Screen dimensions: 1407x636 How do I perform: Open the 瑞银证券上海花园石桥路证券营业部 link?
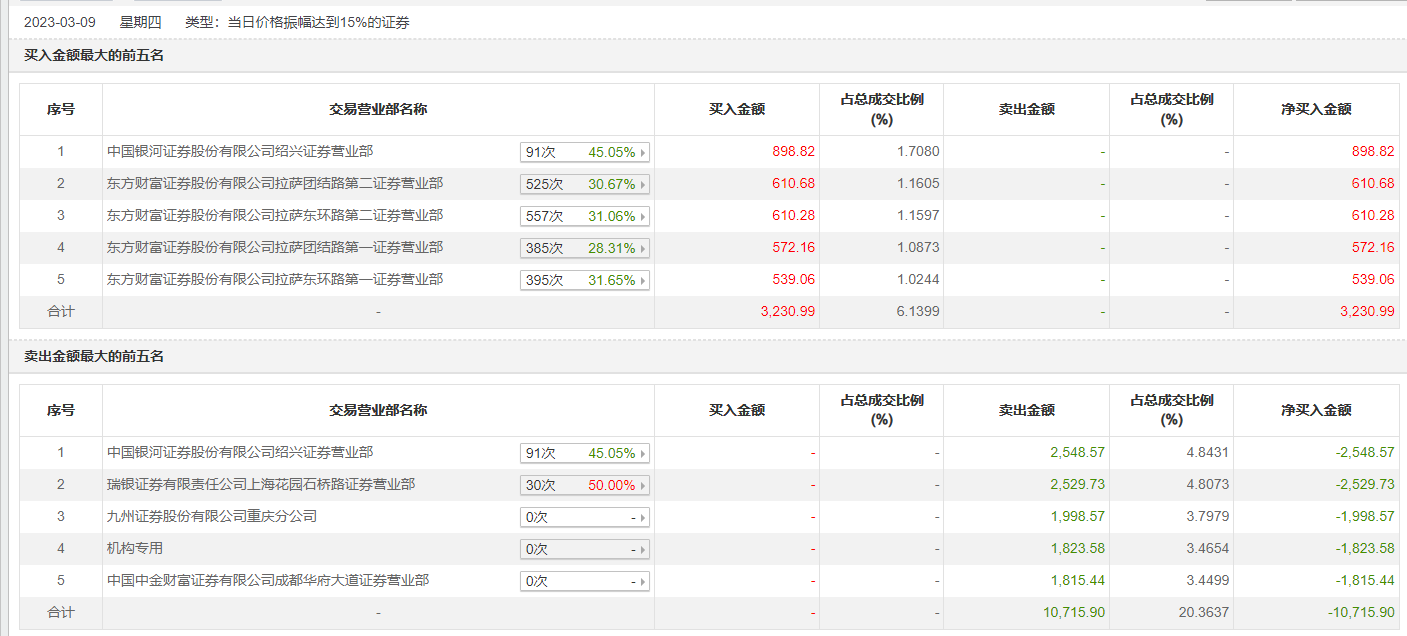point(261,484)
